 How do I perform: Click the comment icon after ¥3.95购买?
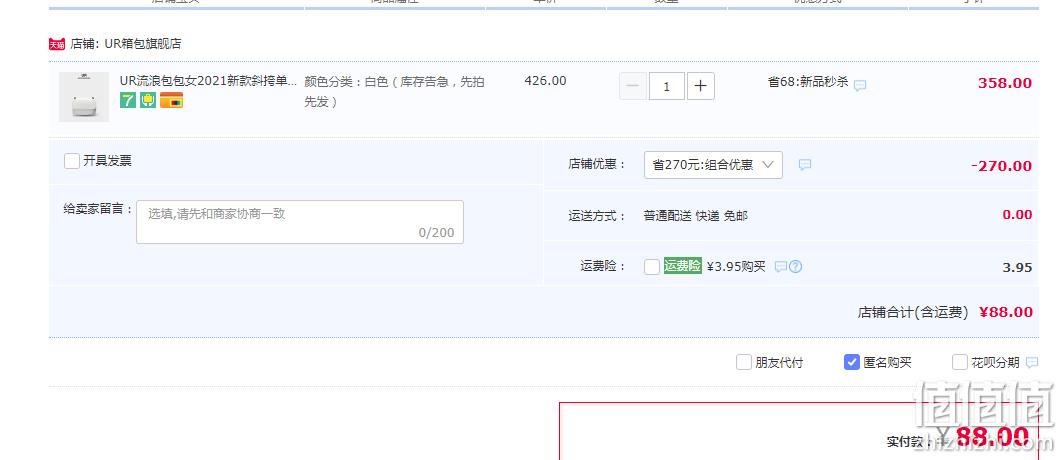click(780, 267)
